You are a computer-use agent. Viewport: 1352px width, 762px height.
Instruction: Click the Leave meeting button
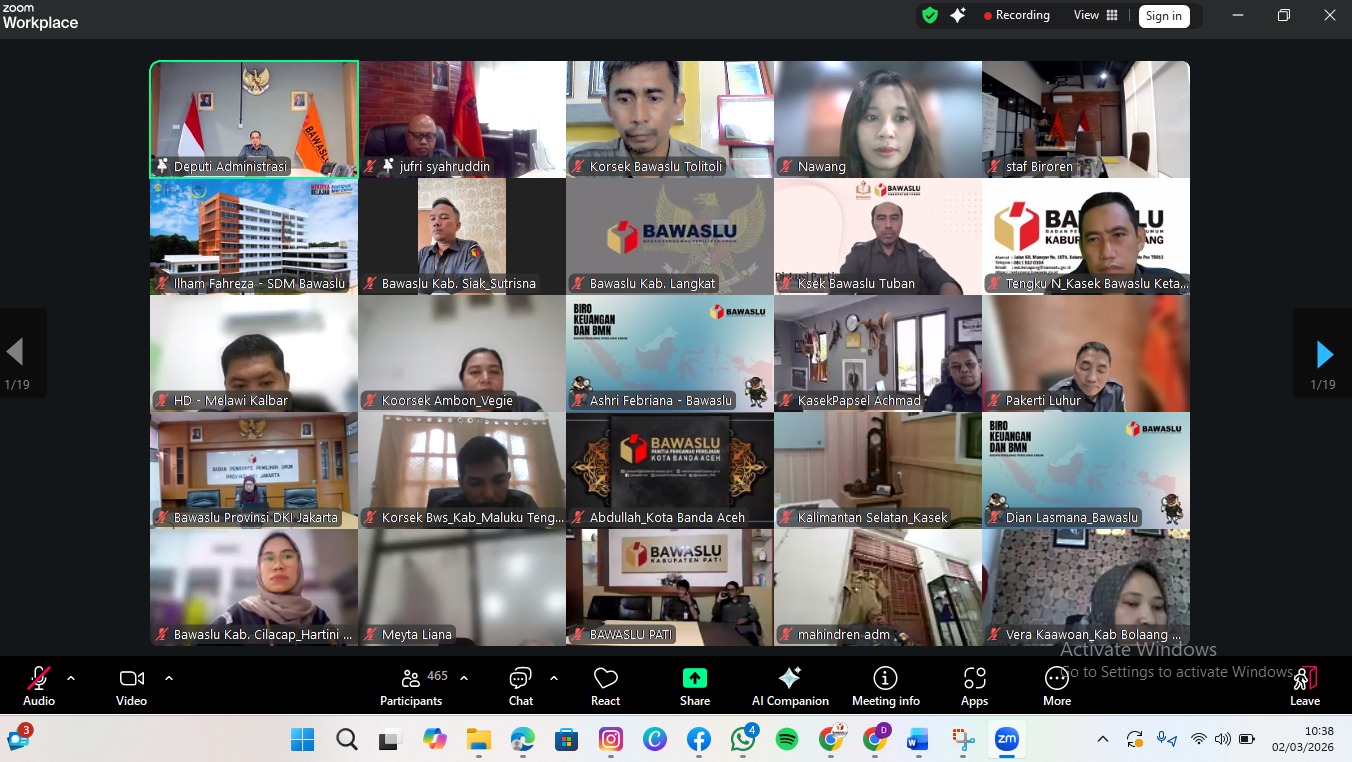point(1305,686)
